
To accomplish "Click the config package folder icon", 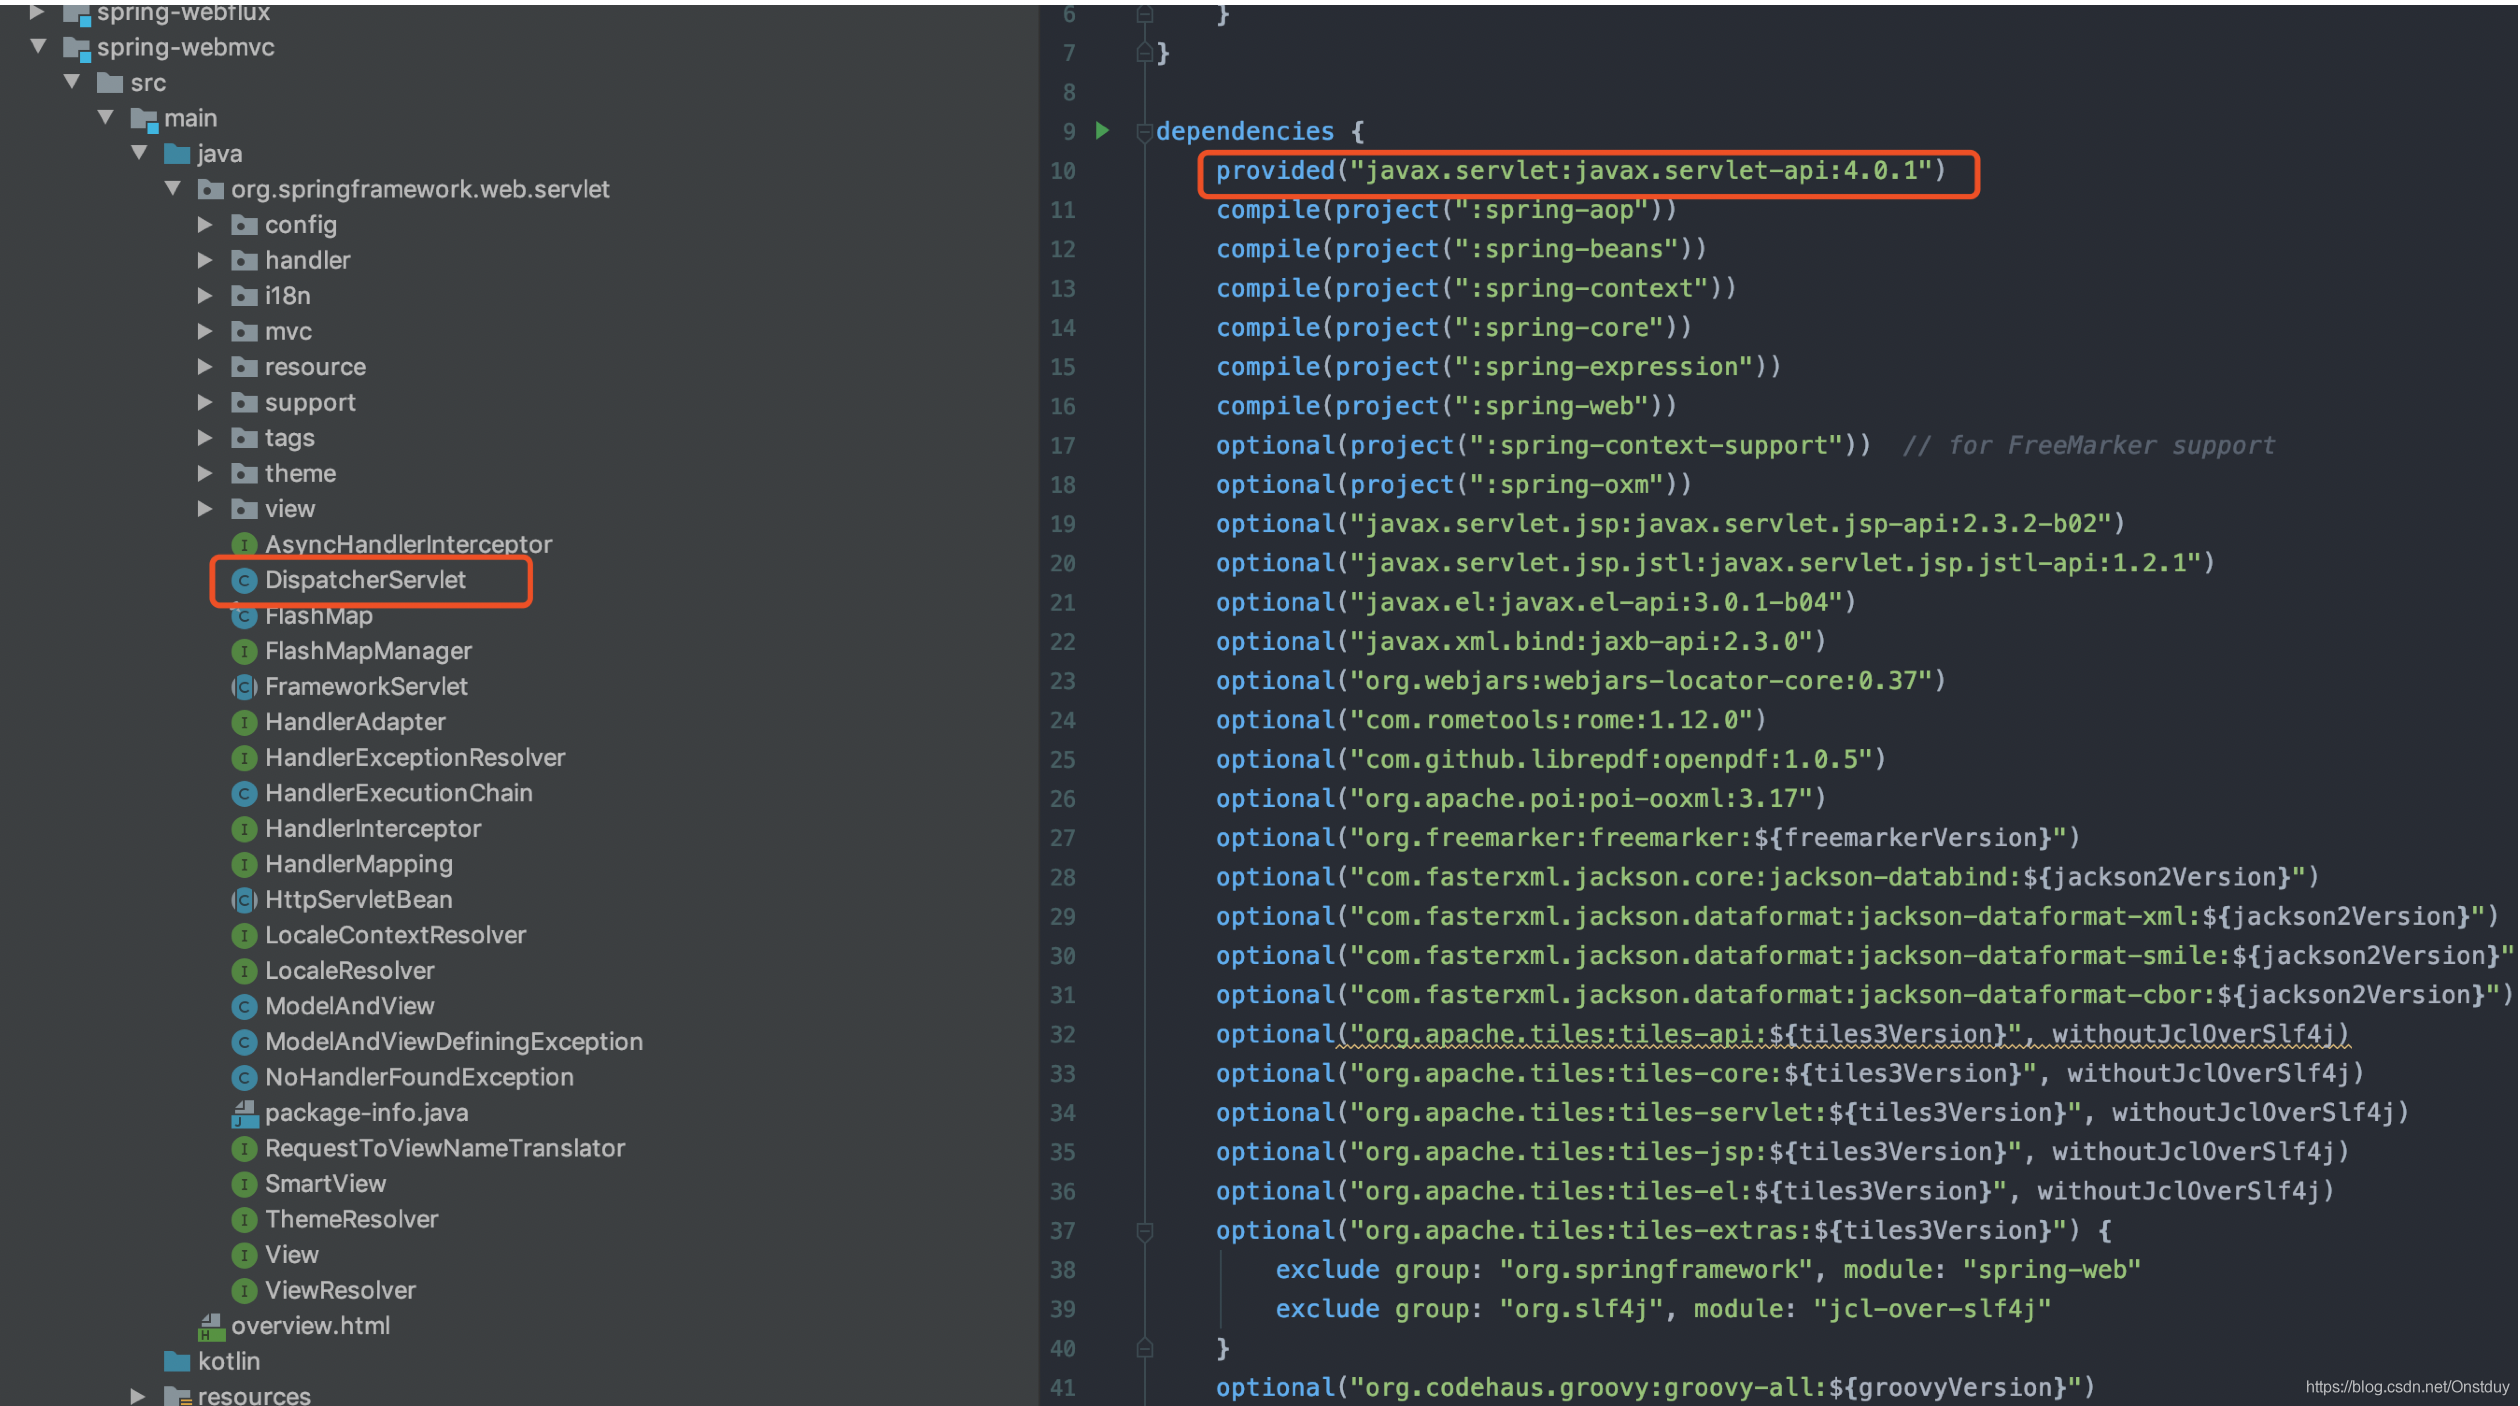I will pos(244,225).
